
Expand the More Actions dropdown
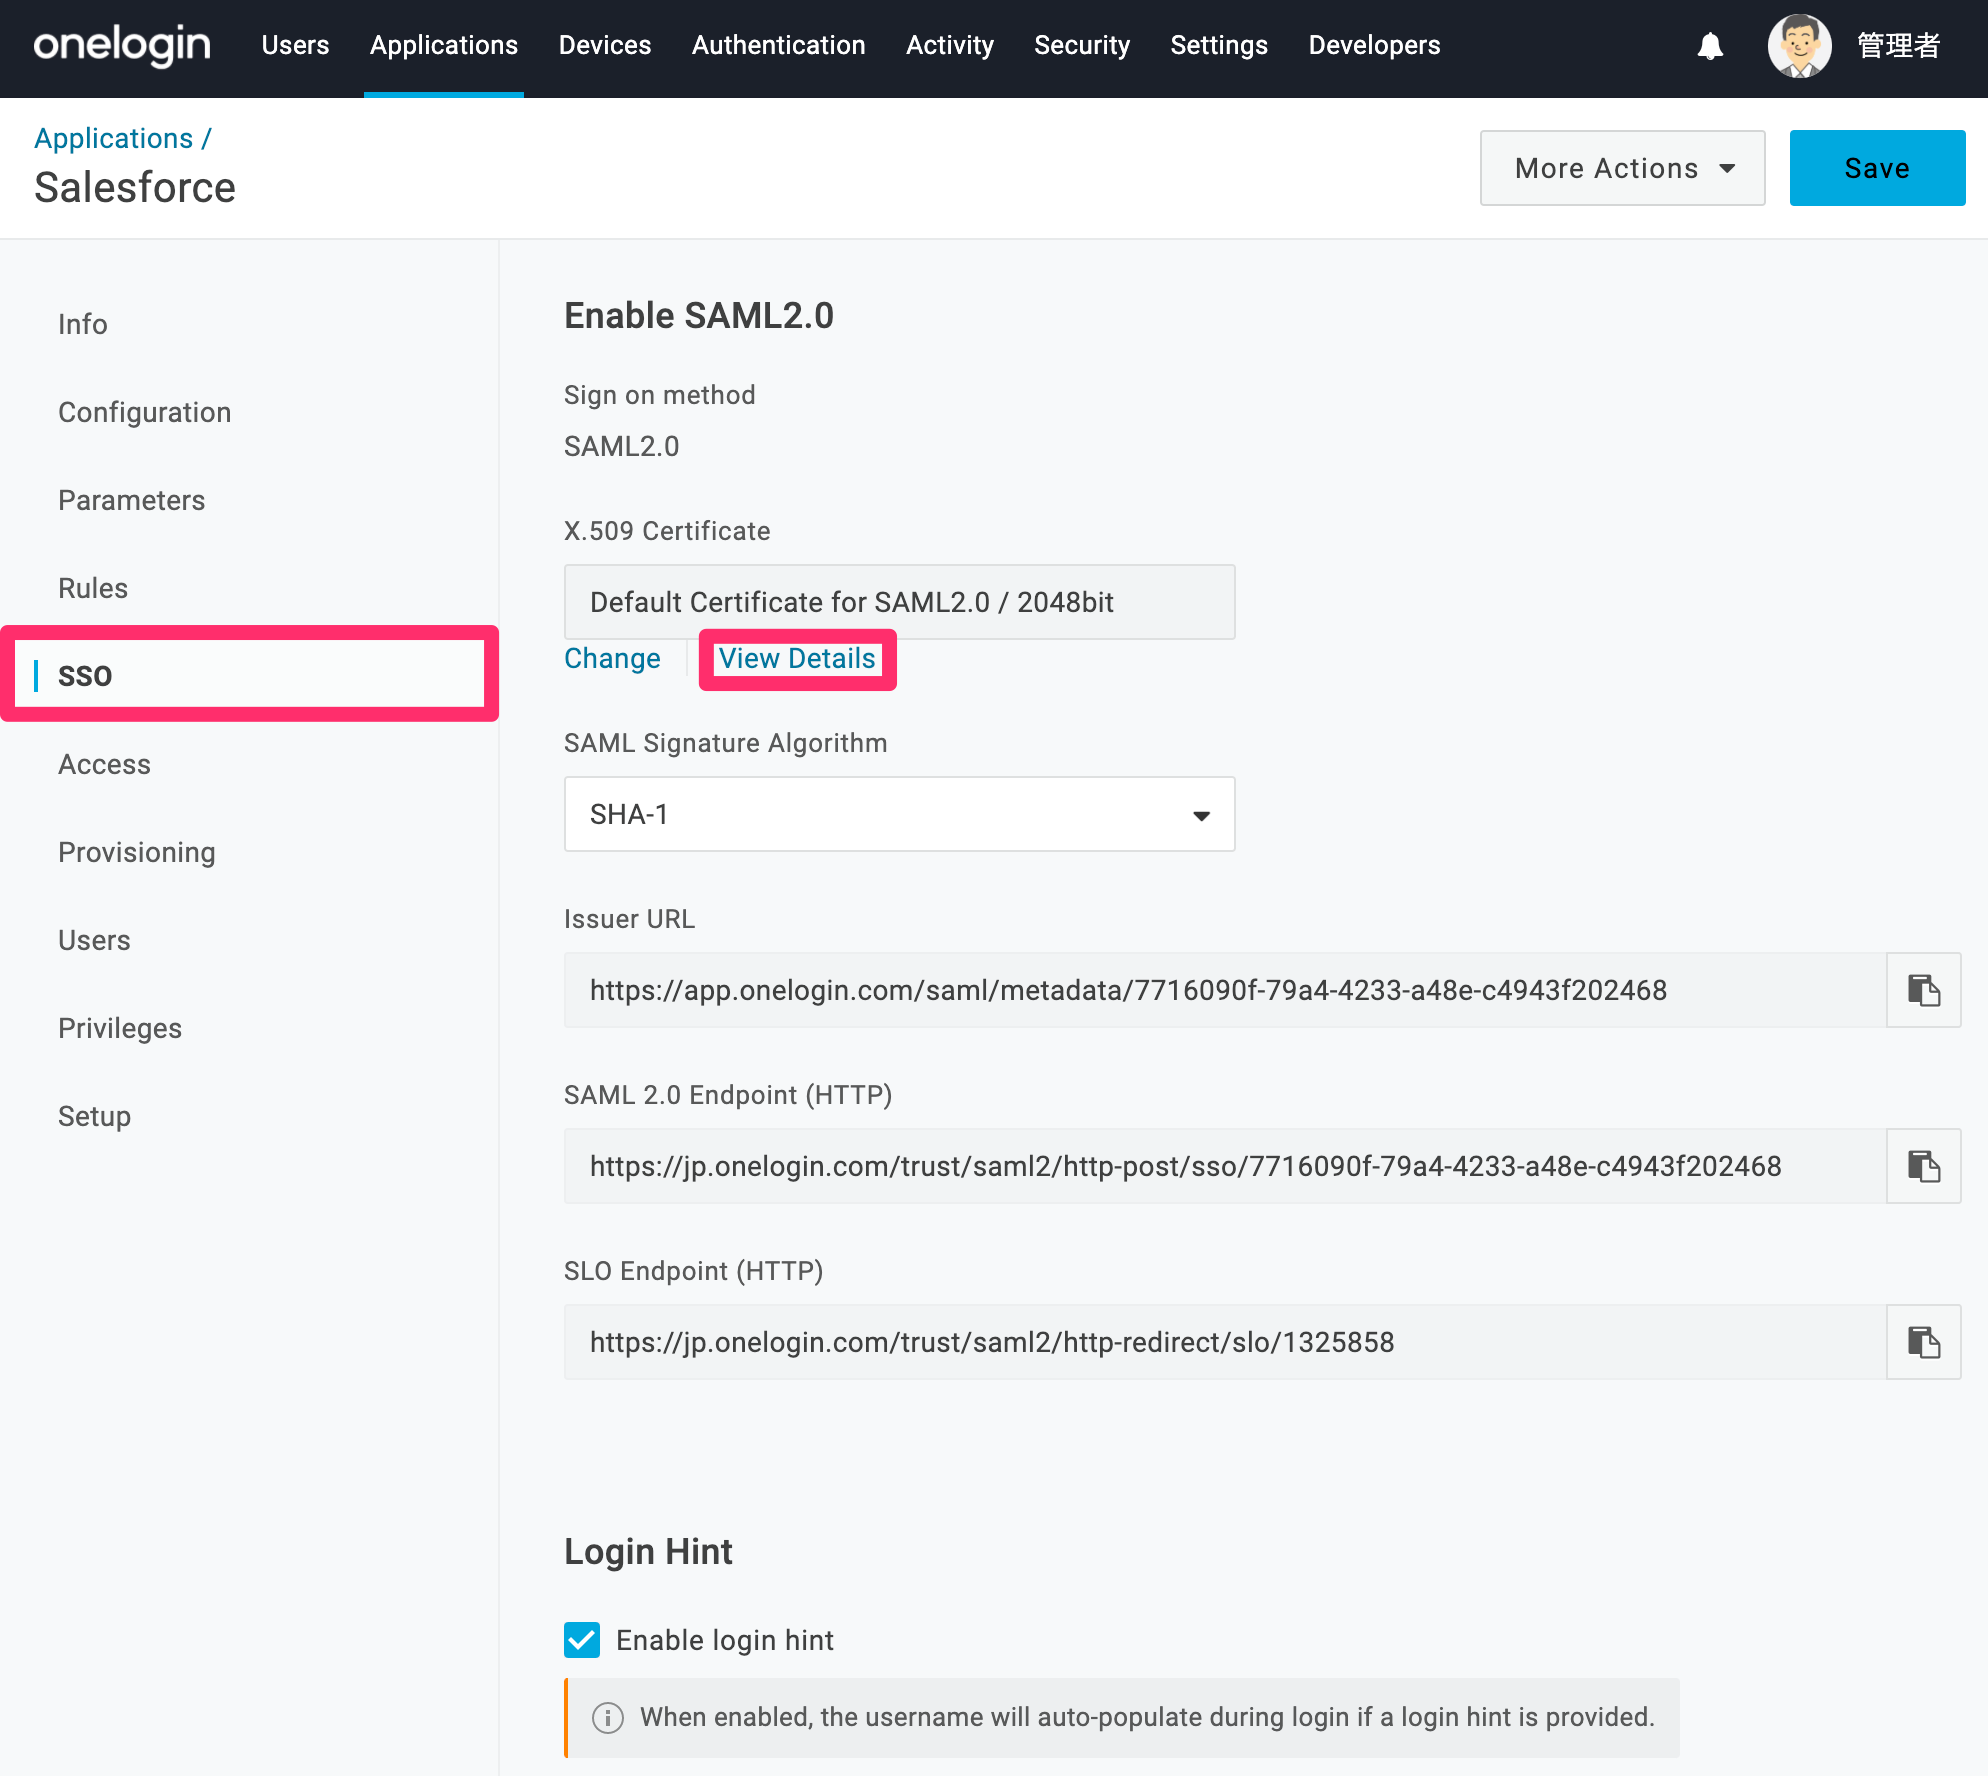point(1622,168)
